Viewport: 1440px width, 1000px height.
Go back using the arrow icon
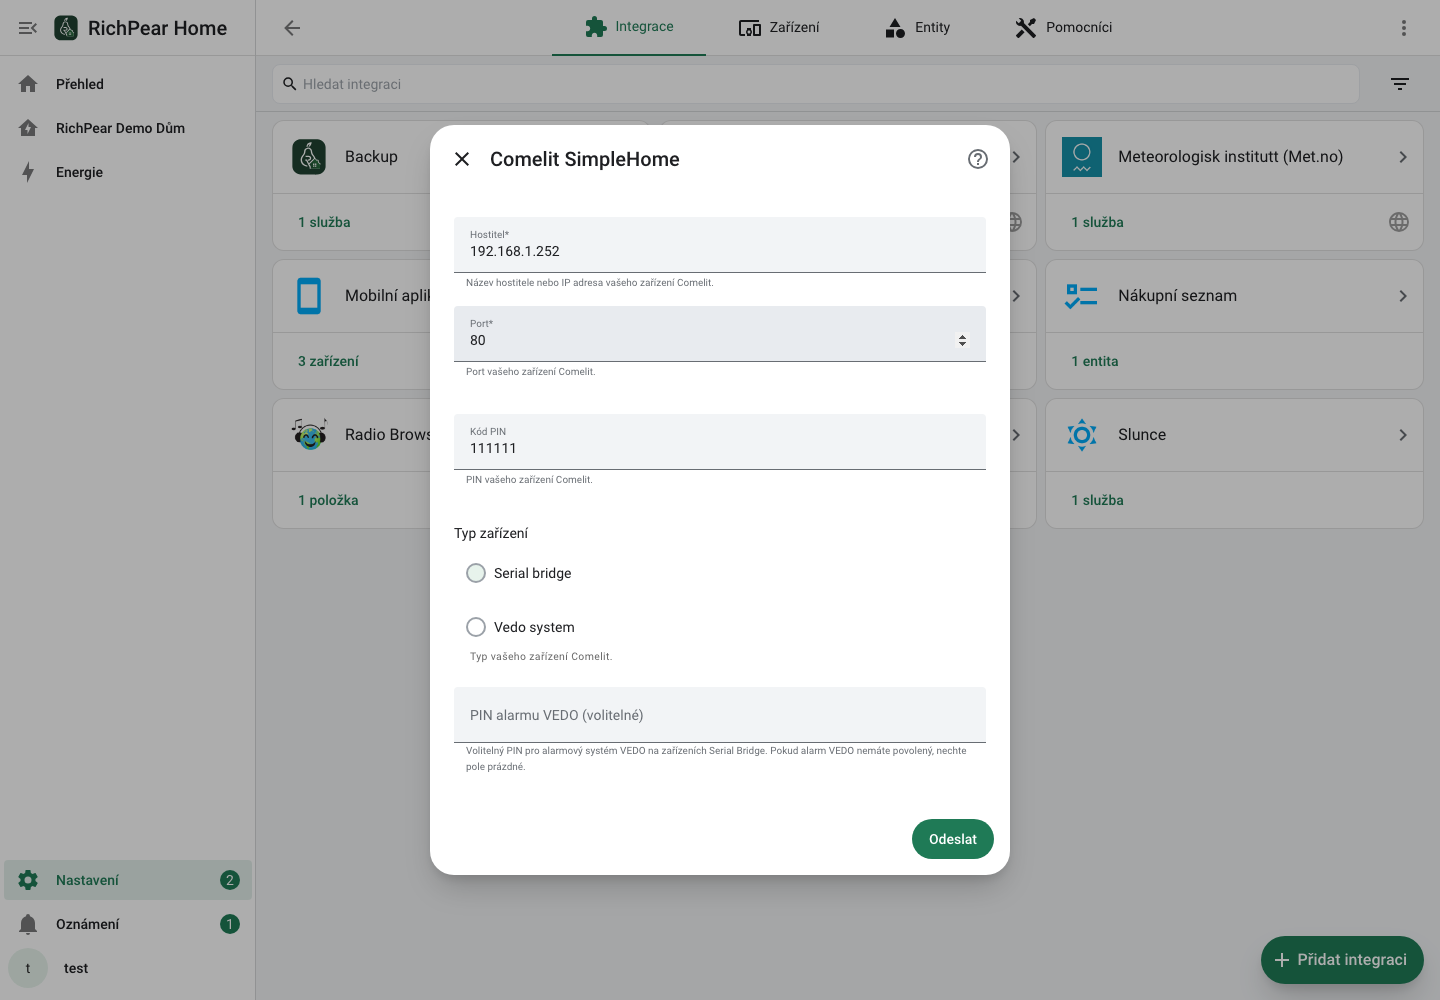[292, 28]
